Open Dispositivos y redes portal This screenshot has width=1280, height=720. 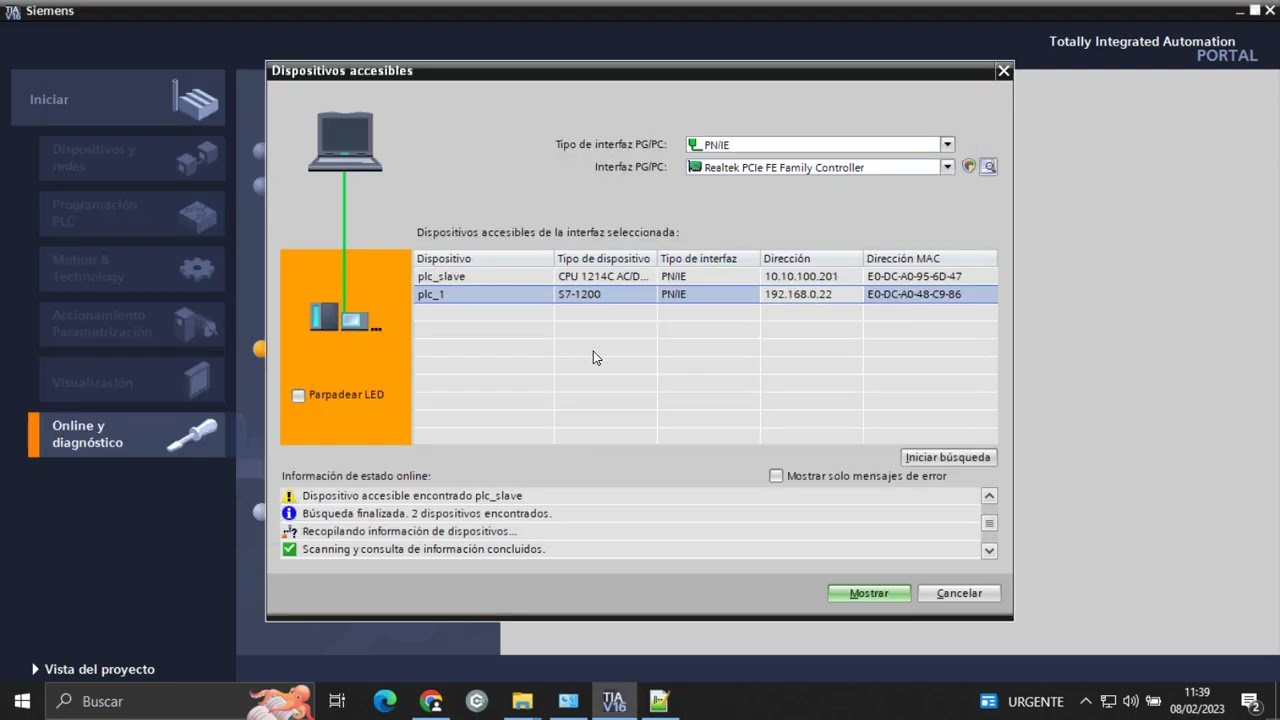click(x=132, y=158)
